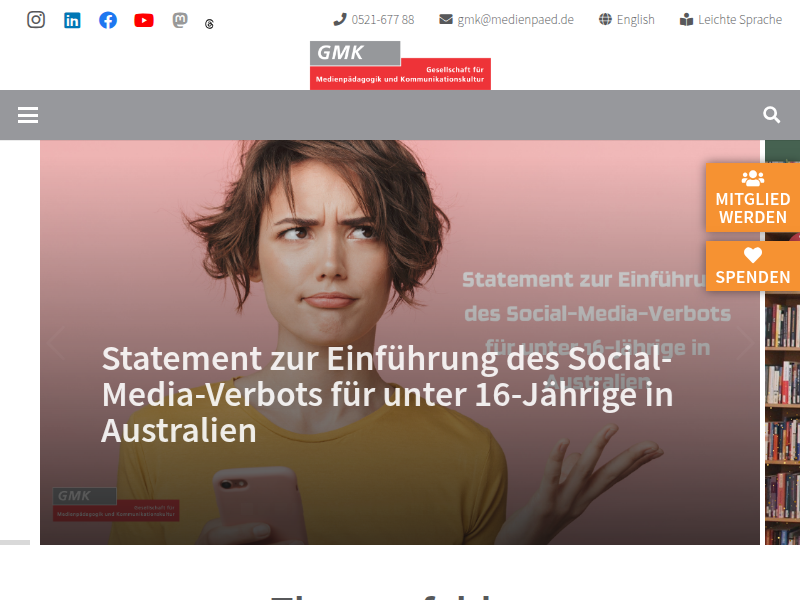Call phone number 0521-677 88

[373, 20]
